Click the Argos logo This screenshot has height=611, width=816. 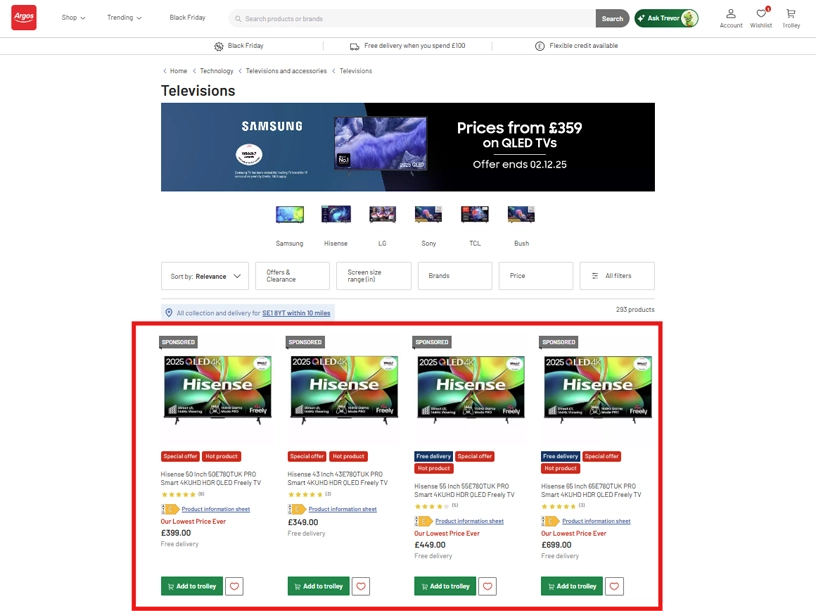click(x=24, y=18)
